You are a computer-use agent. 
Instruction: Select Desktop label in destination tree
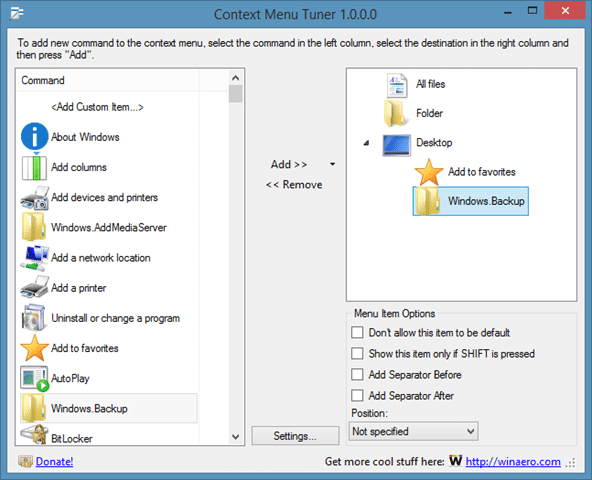coord(434,142)
